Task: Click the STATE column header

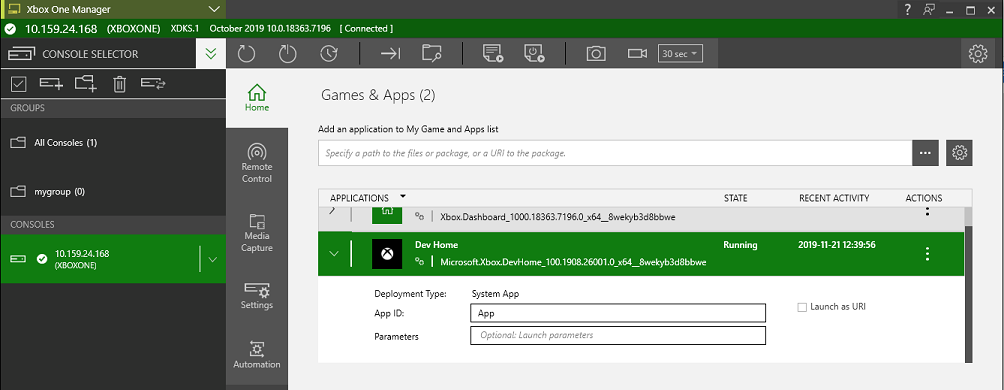Action: click(x=735, y=198)
